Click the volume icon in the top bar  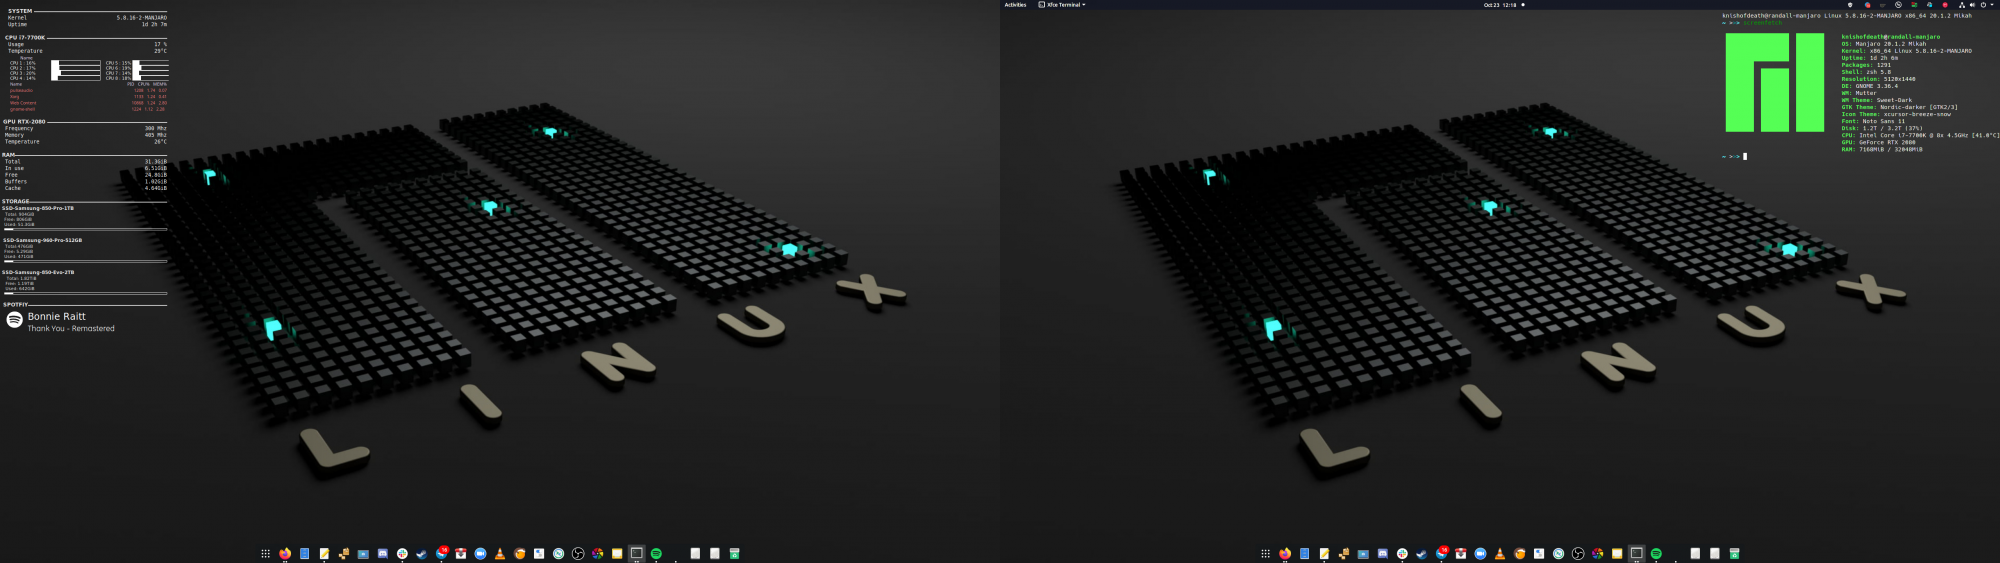1972,5
